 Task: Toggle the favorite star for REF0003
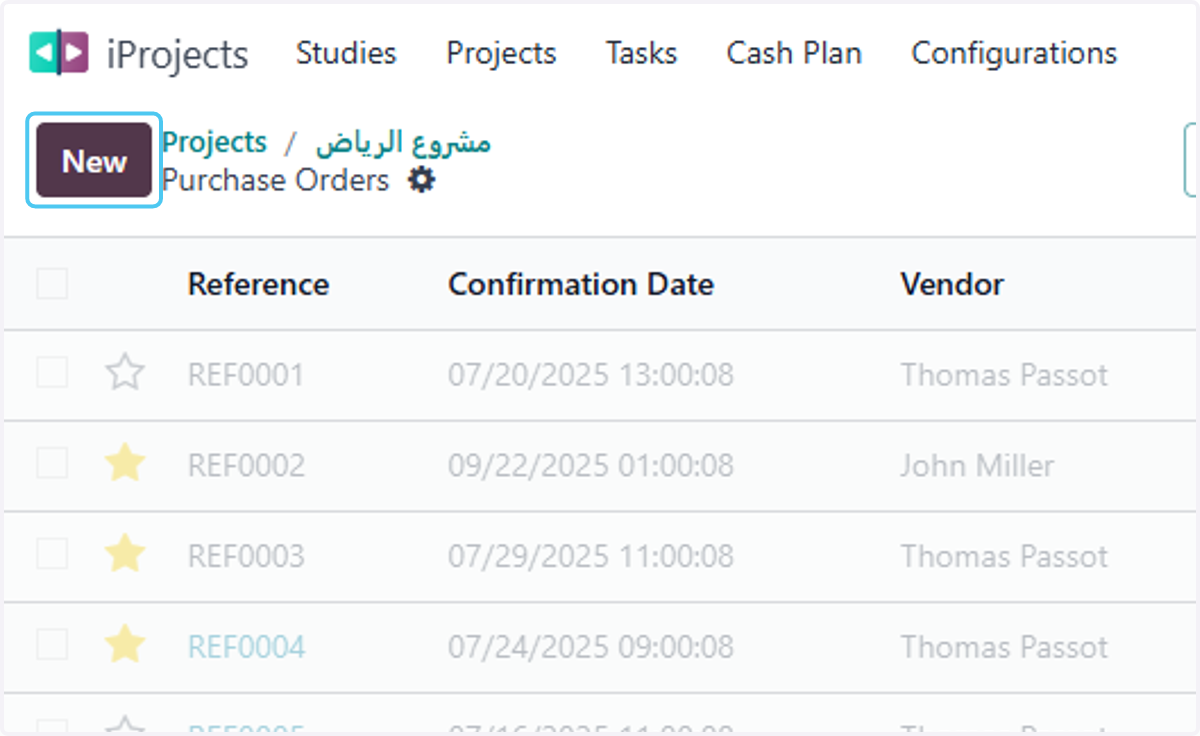tap(125, 555)
